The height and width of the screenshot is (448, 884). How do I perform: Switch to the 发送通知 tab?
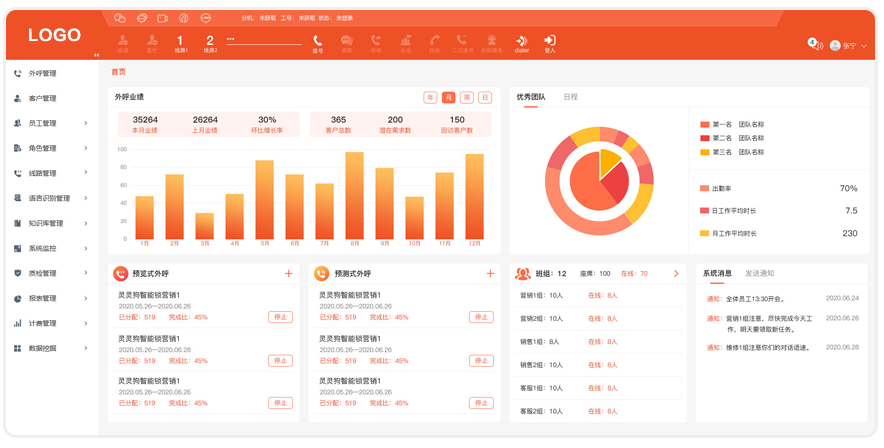(759, 273)
